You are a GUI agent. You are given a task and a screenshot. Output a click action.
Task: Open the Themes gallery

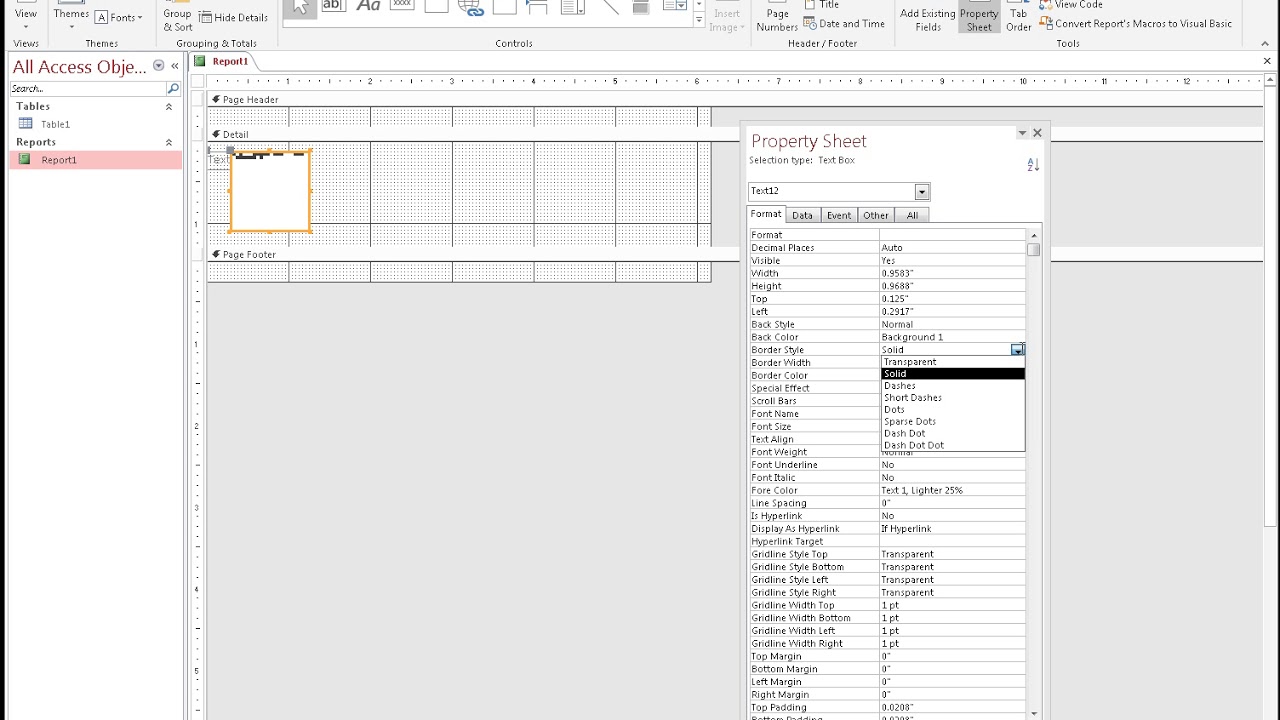[x=71, y=16]
